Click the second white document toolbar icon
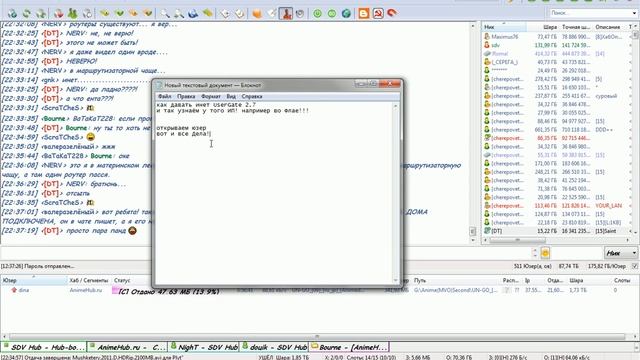The height and width of the screenshot is (360, 640). 240,13
